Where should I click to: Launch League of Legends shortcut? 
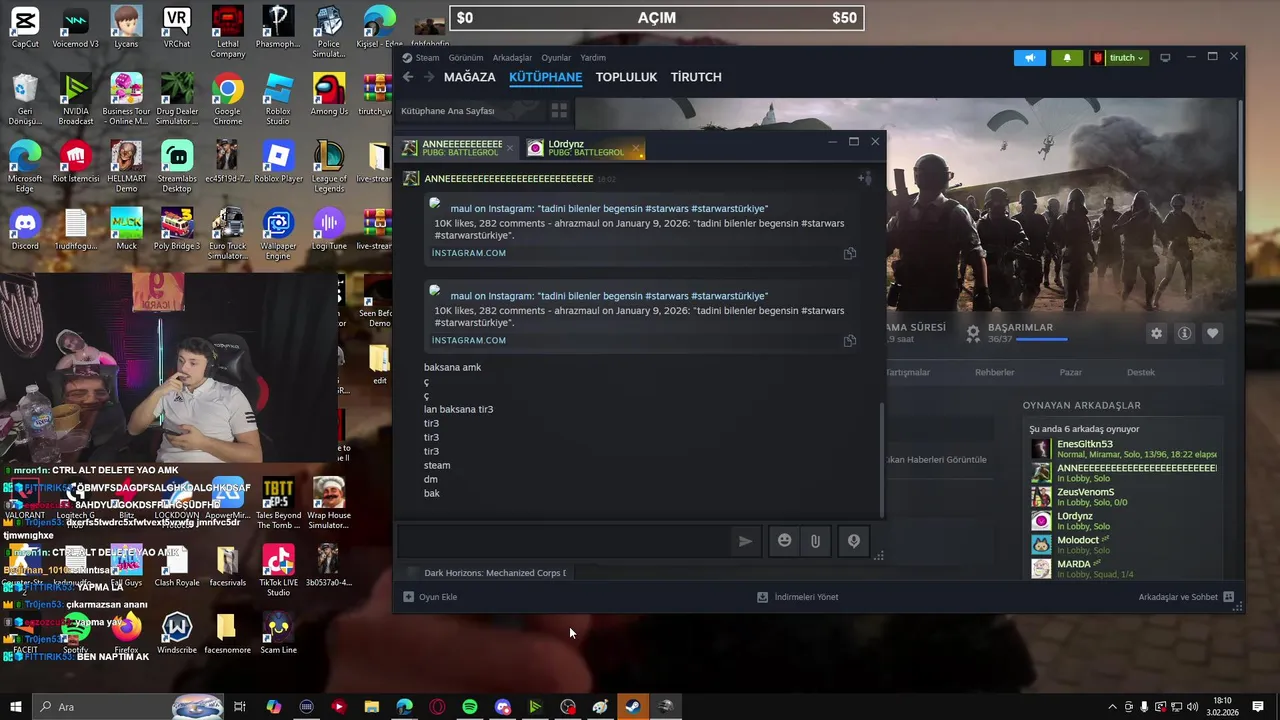pyautogui.click(x=329, y=166)
